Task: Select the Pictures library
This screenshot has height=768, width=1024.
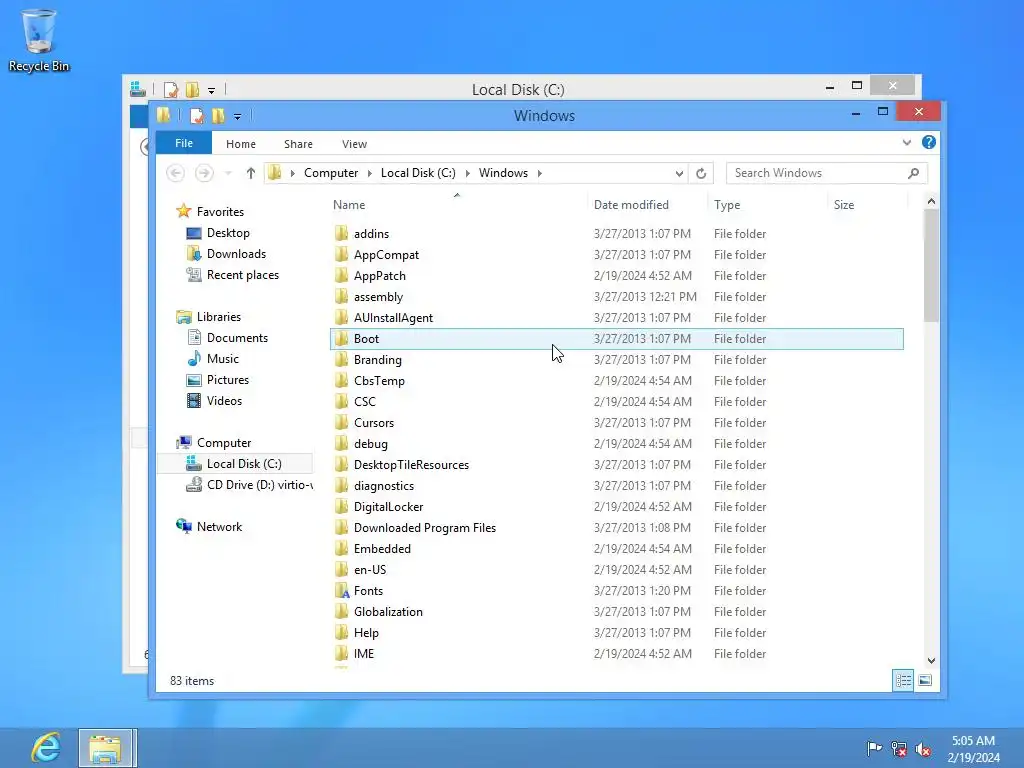Action: click(x=227, y=379)
